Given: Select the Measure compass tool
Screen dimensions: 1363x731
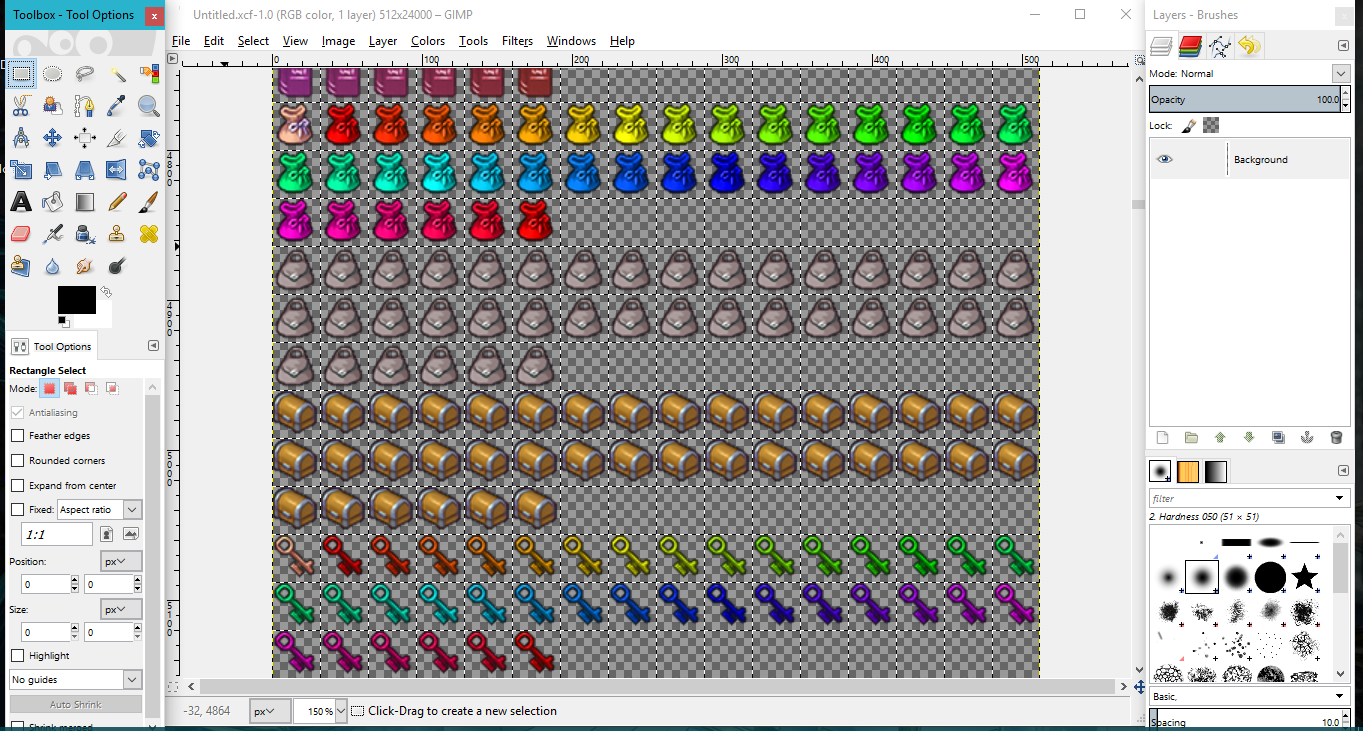Looking at the screenshot, I should [21, 137].
